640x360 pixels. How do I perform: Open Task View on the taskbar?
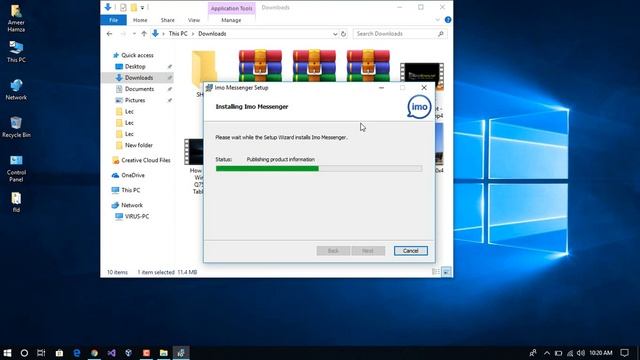(41, 353)
